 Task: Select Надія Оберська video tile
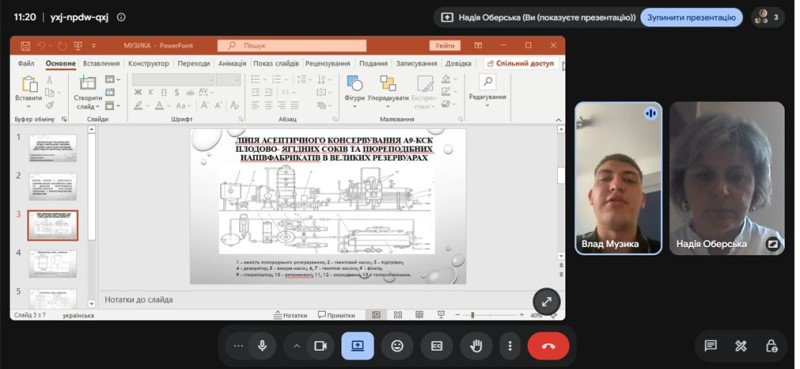[727, 178]
